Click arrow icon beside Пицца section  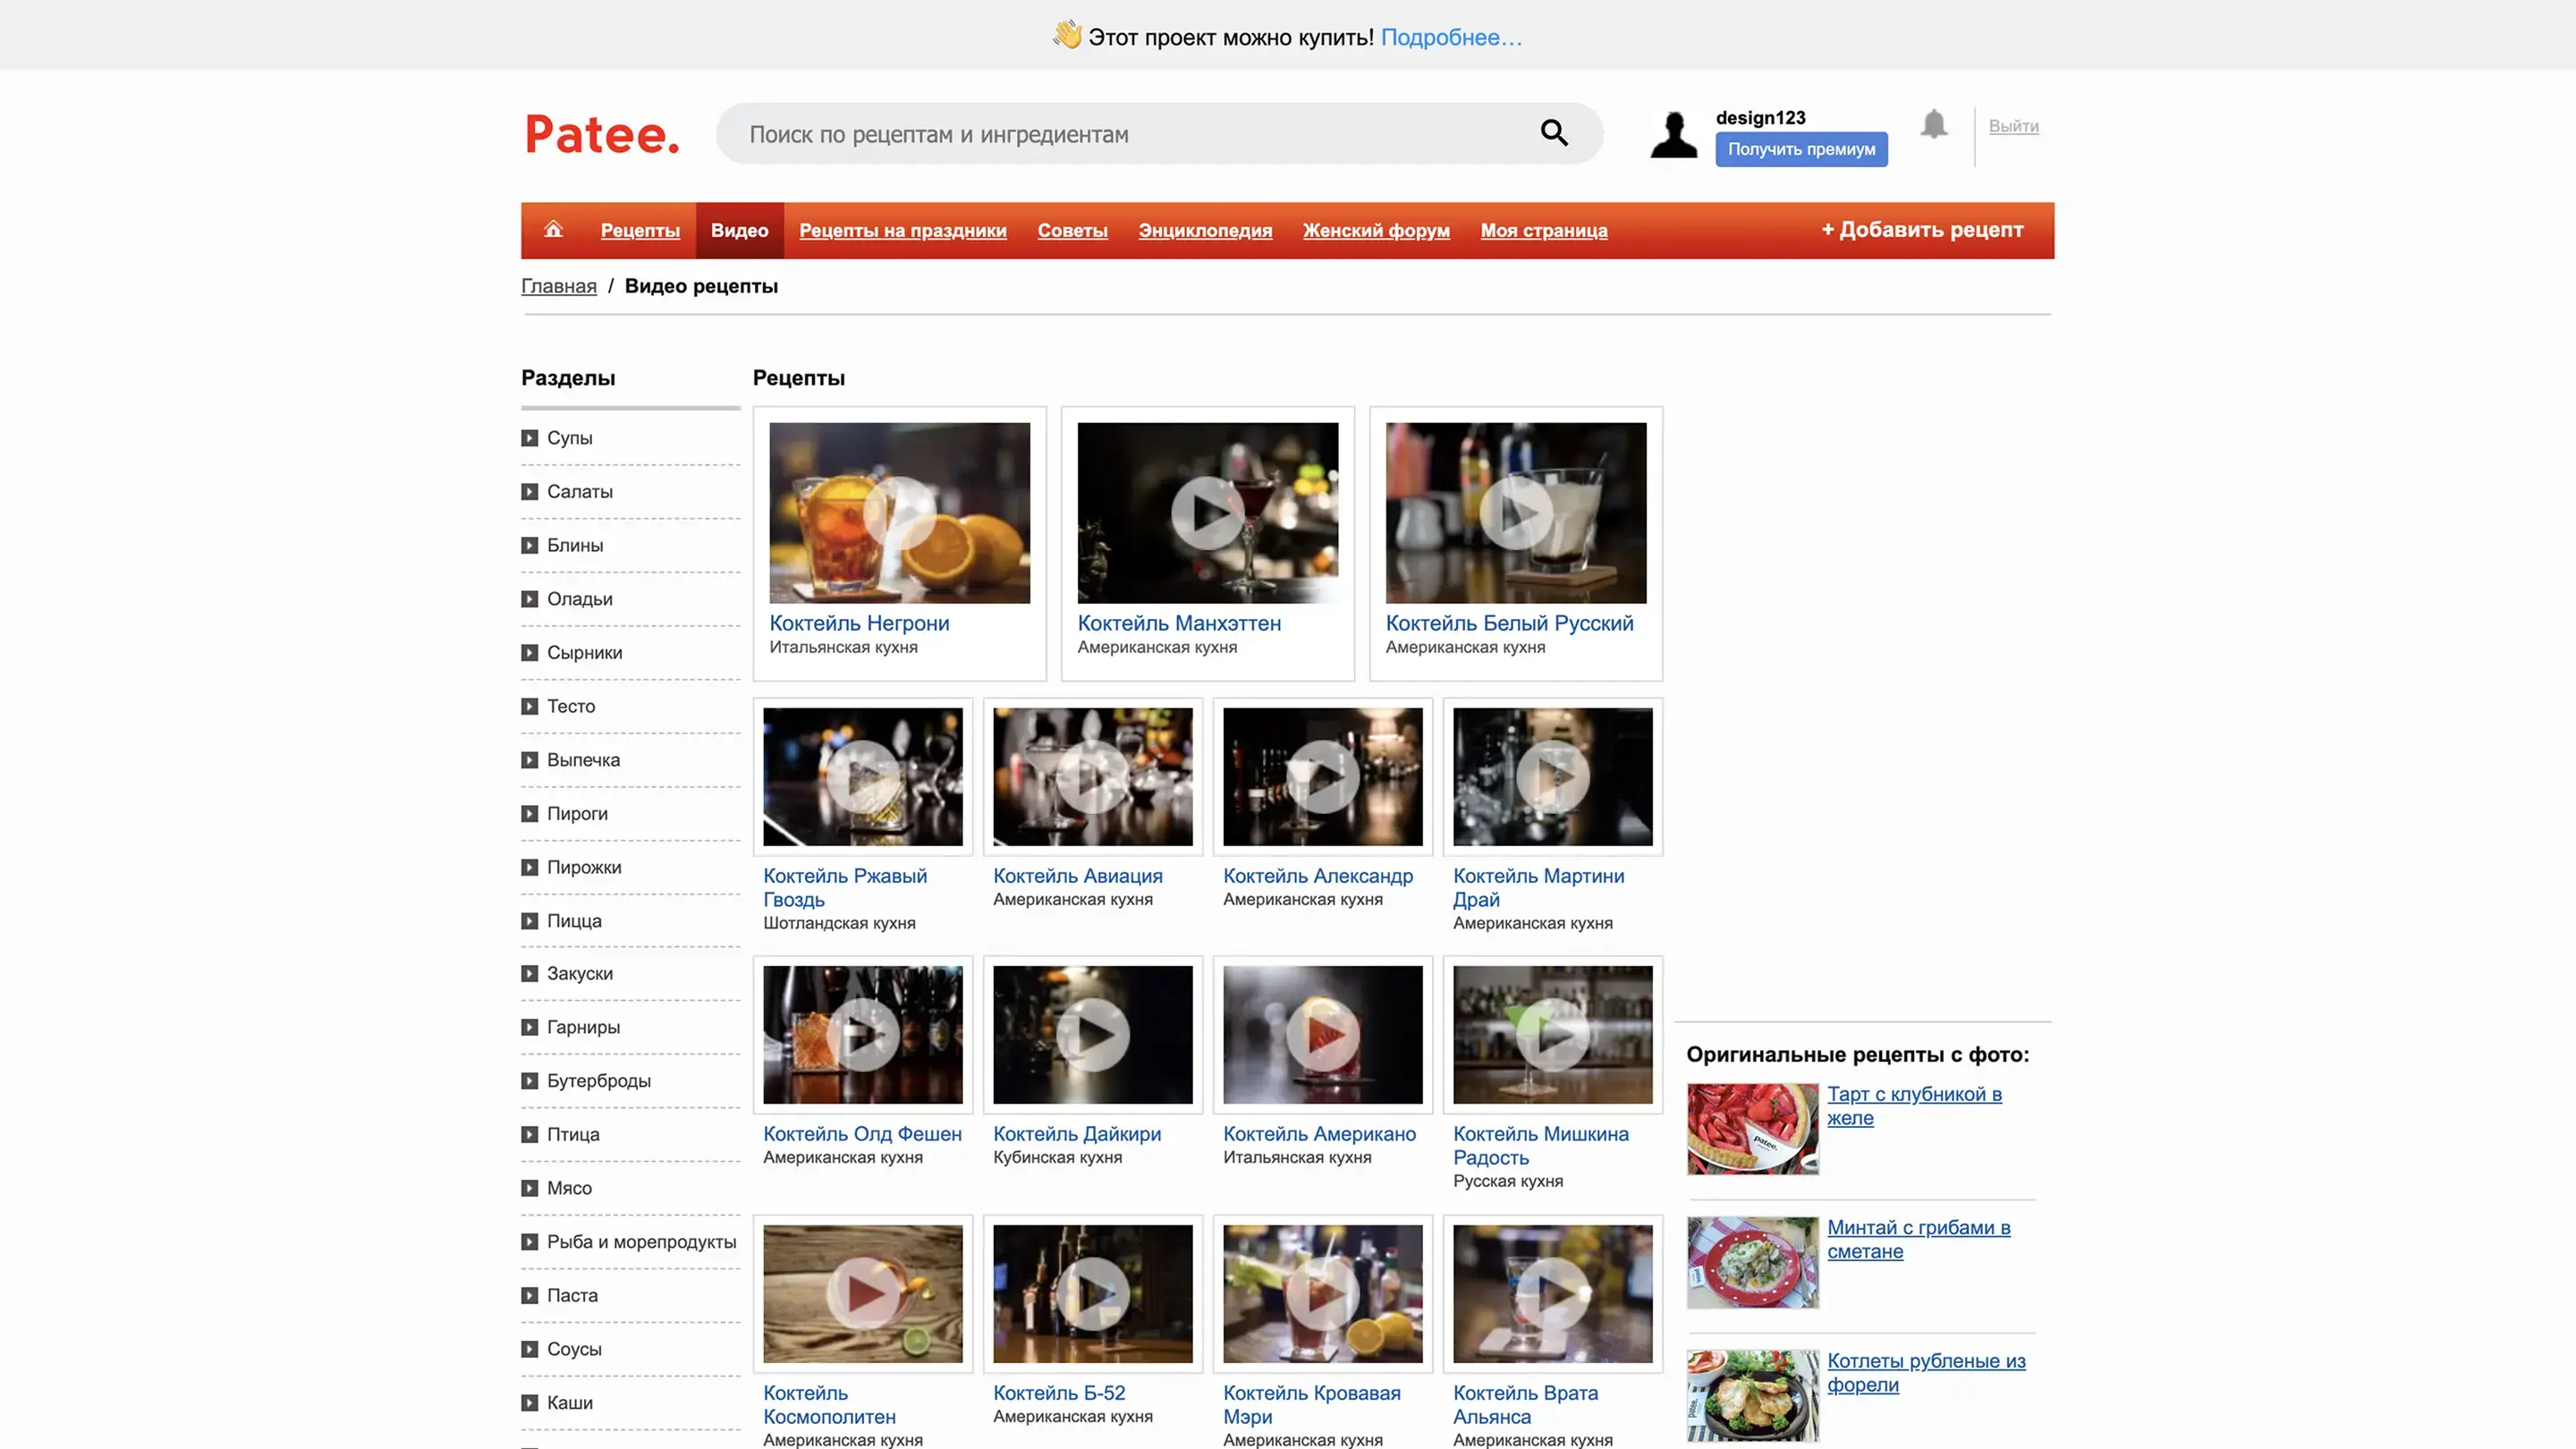click(x=530, y=921)
